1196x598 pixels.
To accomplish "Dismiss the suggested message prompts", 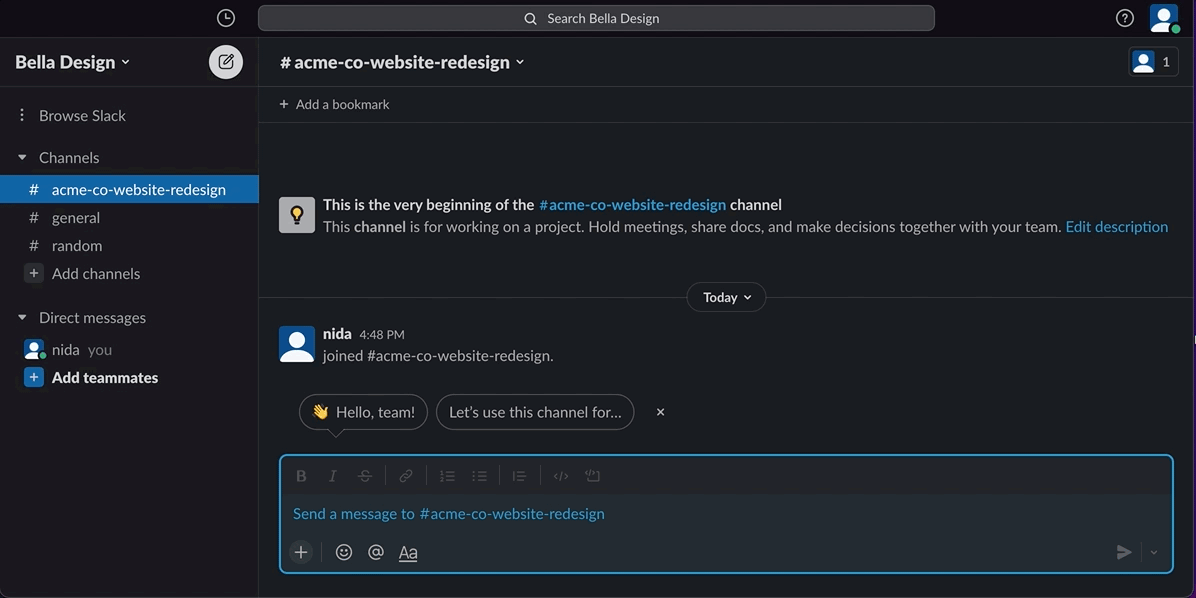I will point(660,412).
